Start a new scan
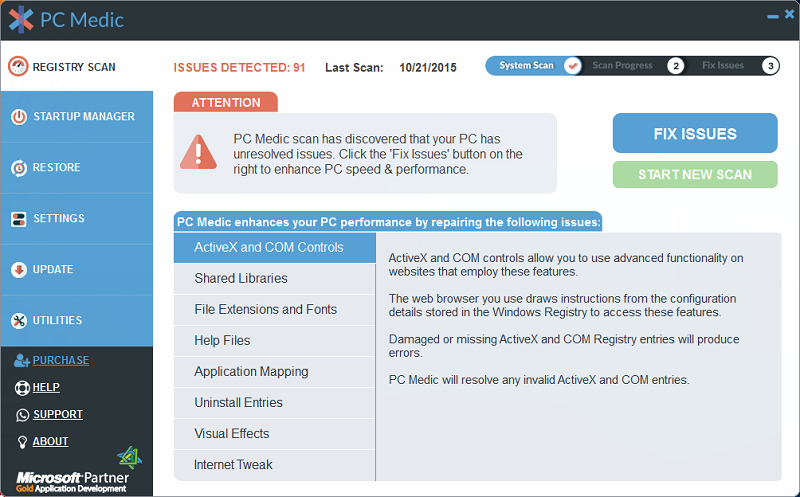Image resolution: width=800 pixels, height=497 pixels. click(694, 174)
